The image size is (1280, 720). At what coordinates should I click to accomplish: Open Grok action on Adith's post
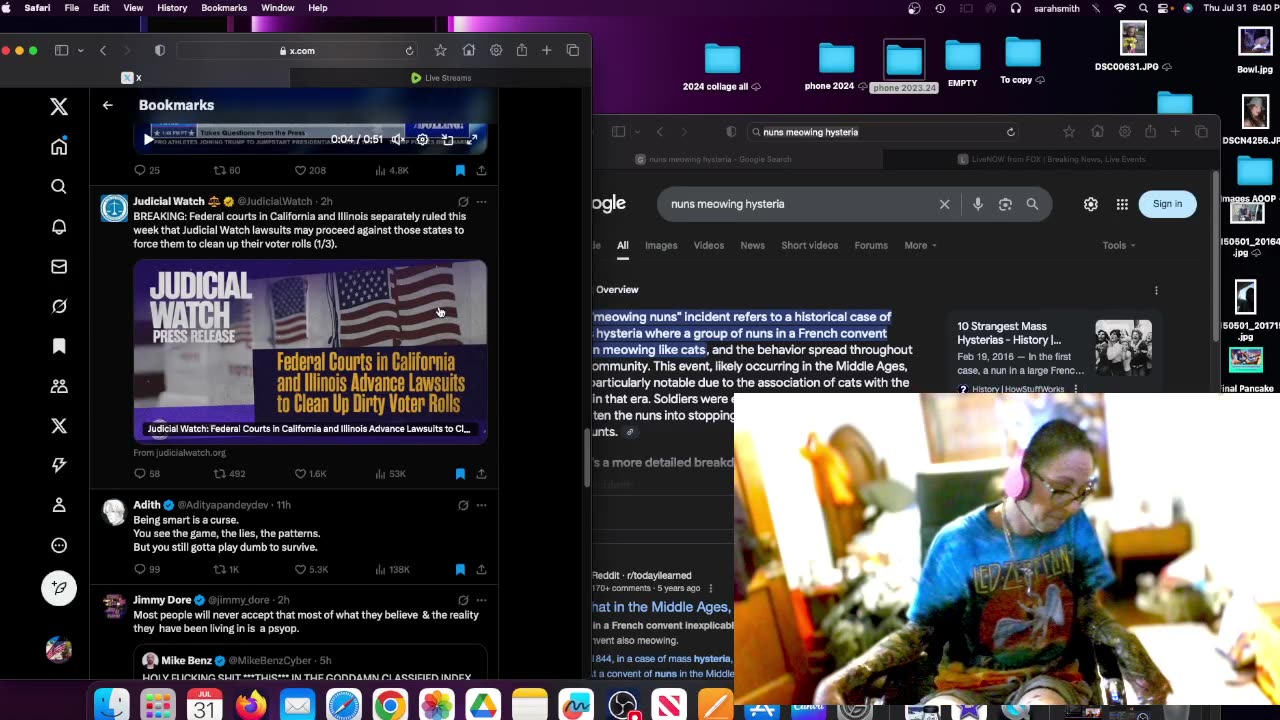coord(463,506)
